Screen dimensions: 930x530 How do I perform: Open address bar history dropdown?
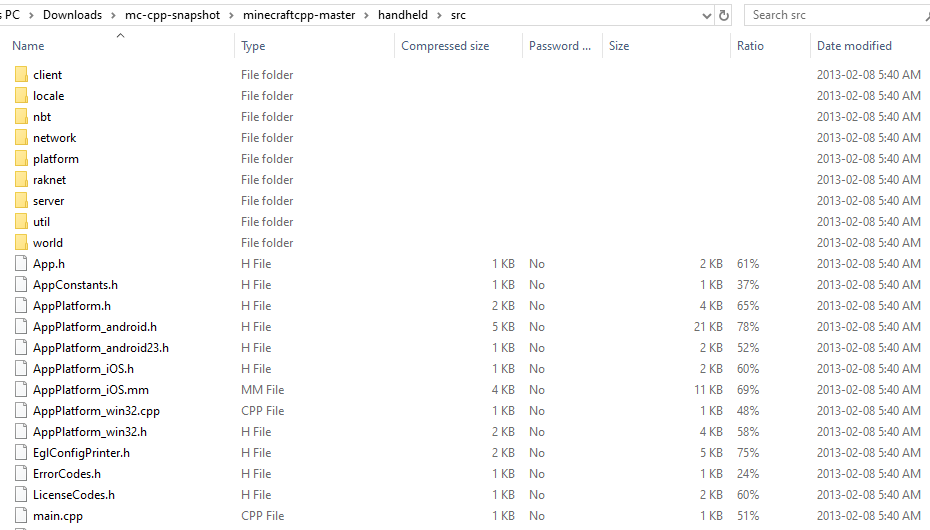[706, 15]
